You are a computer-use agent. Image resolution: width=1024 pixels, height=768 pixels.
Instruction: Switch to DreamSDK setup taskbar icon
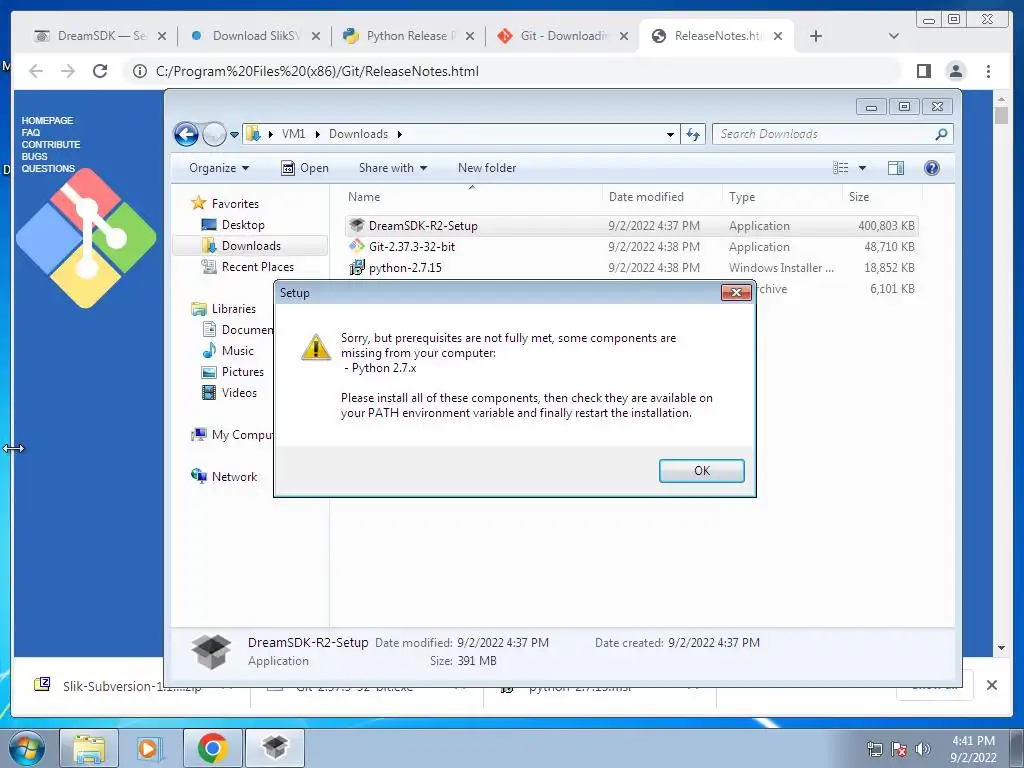275,748
